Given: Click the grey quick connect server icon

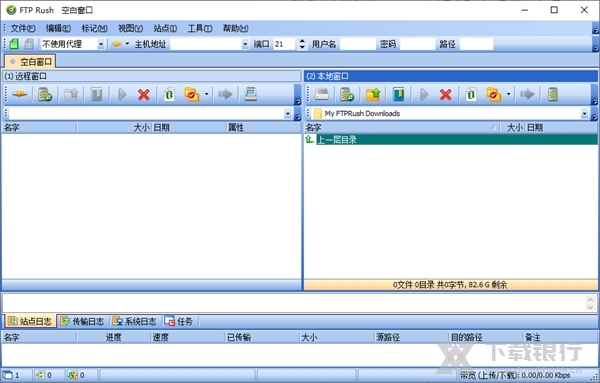Looking at the screenshot, I should click(29, 44).
